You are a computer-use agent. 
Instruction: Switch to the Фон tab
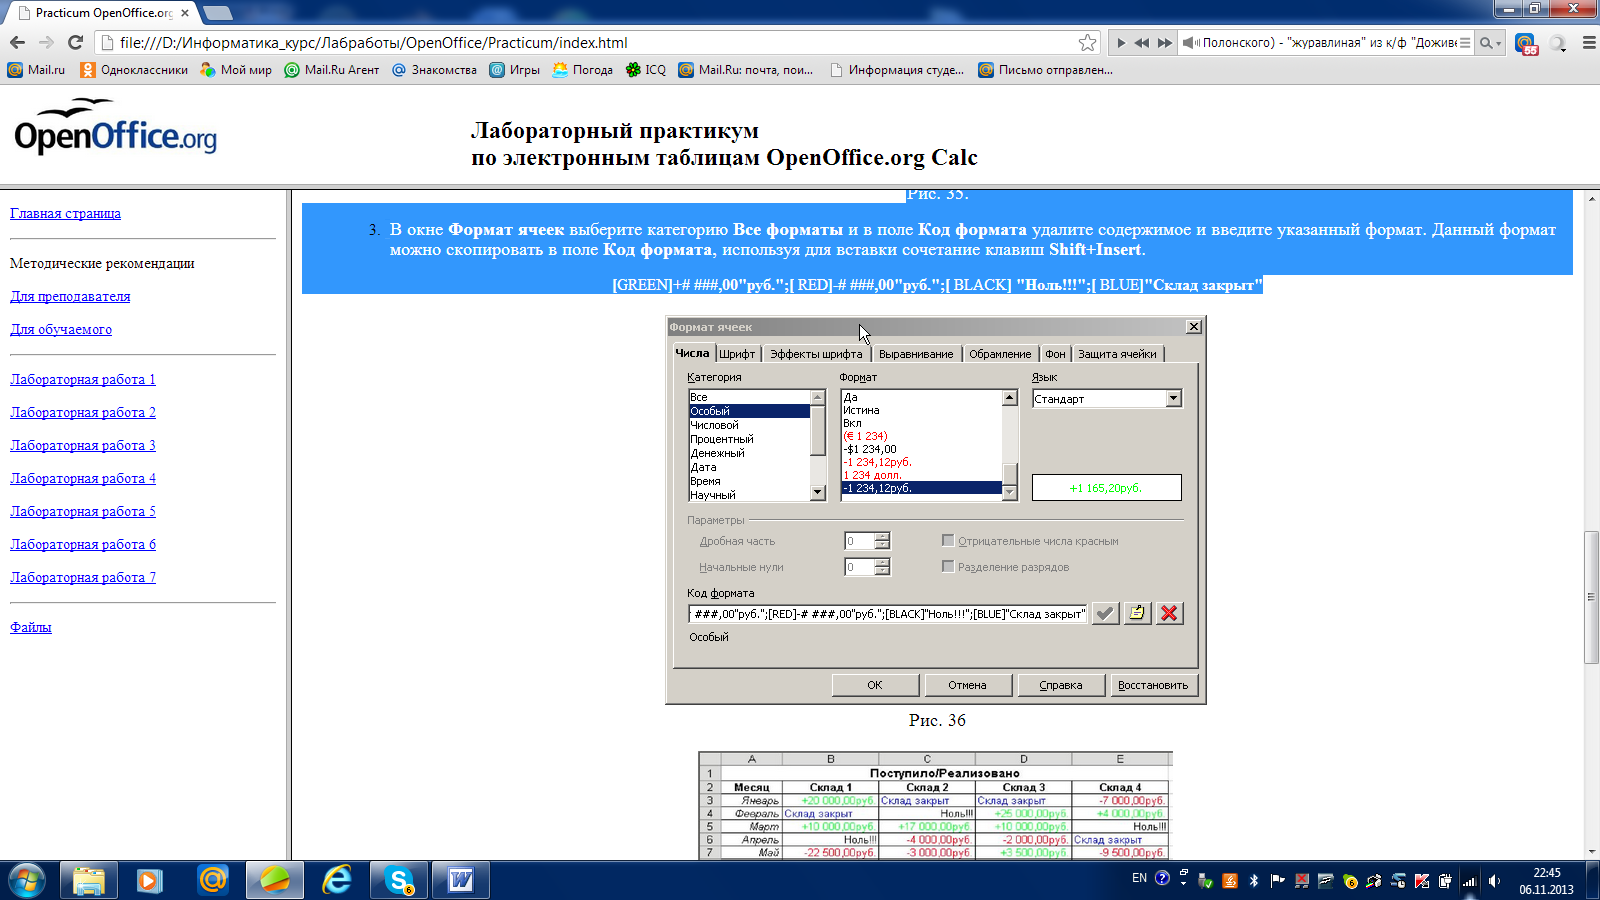(x=1055, y=354)
